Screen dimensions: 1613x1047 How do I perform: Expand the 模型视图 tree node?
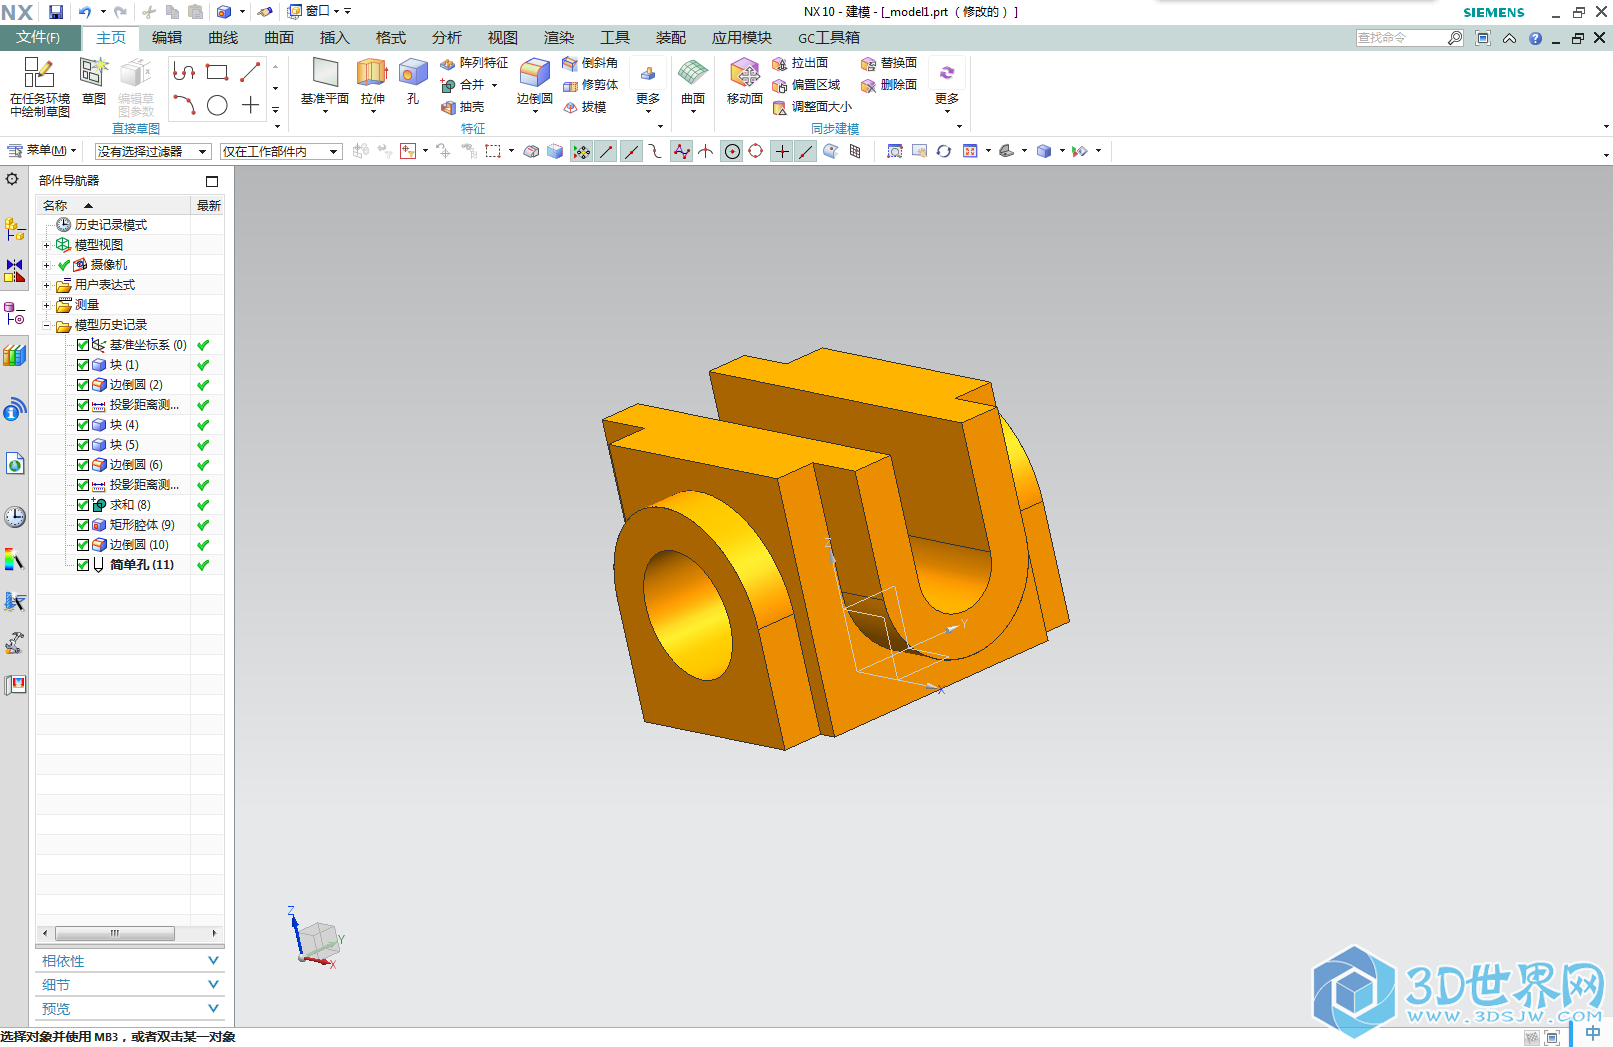[46, 245]
